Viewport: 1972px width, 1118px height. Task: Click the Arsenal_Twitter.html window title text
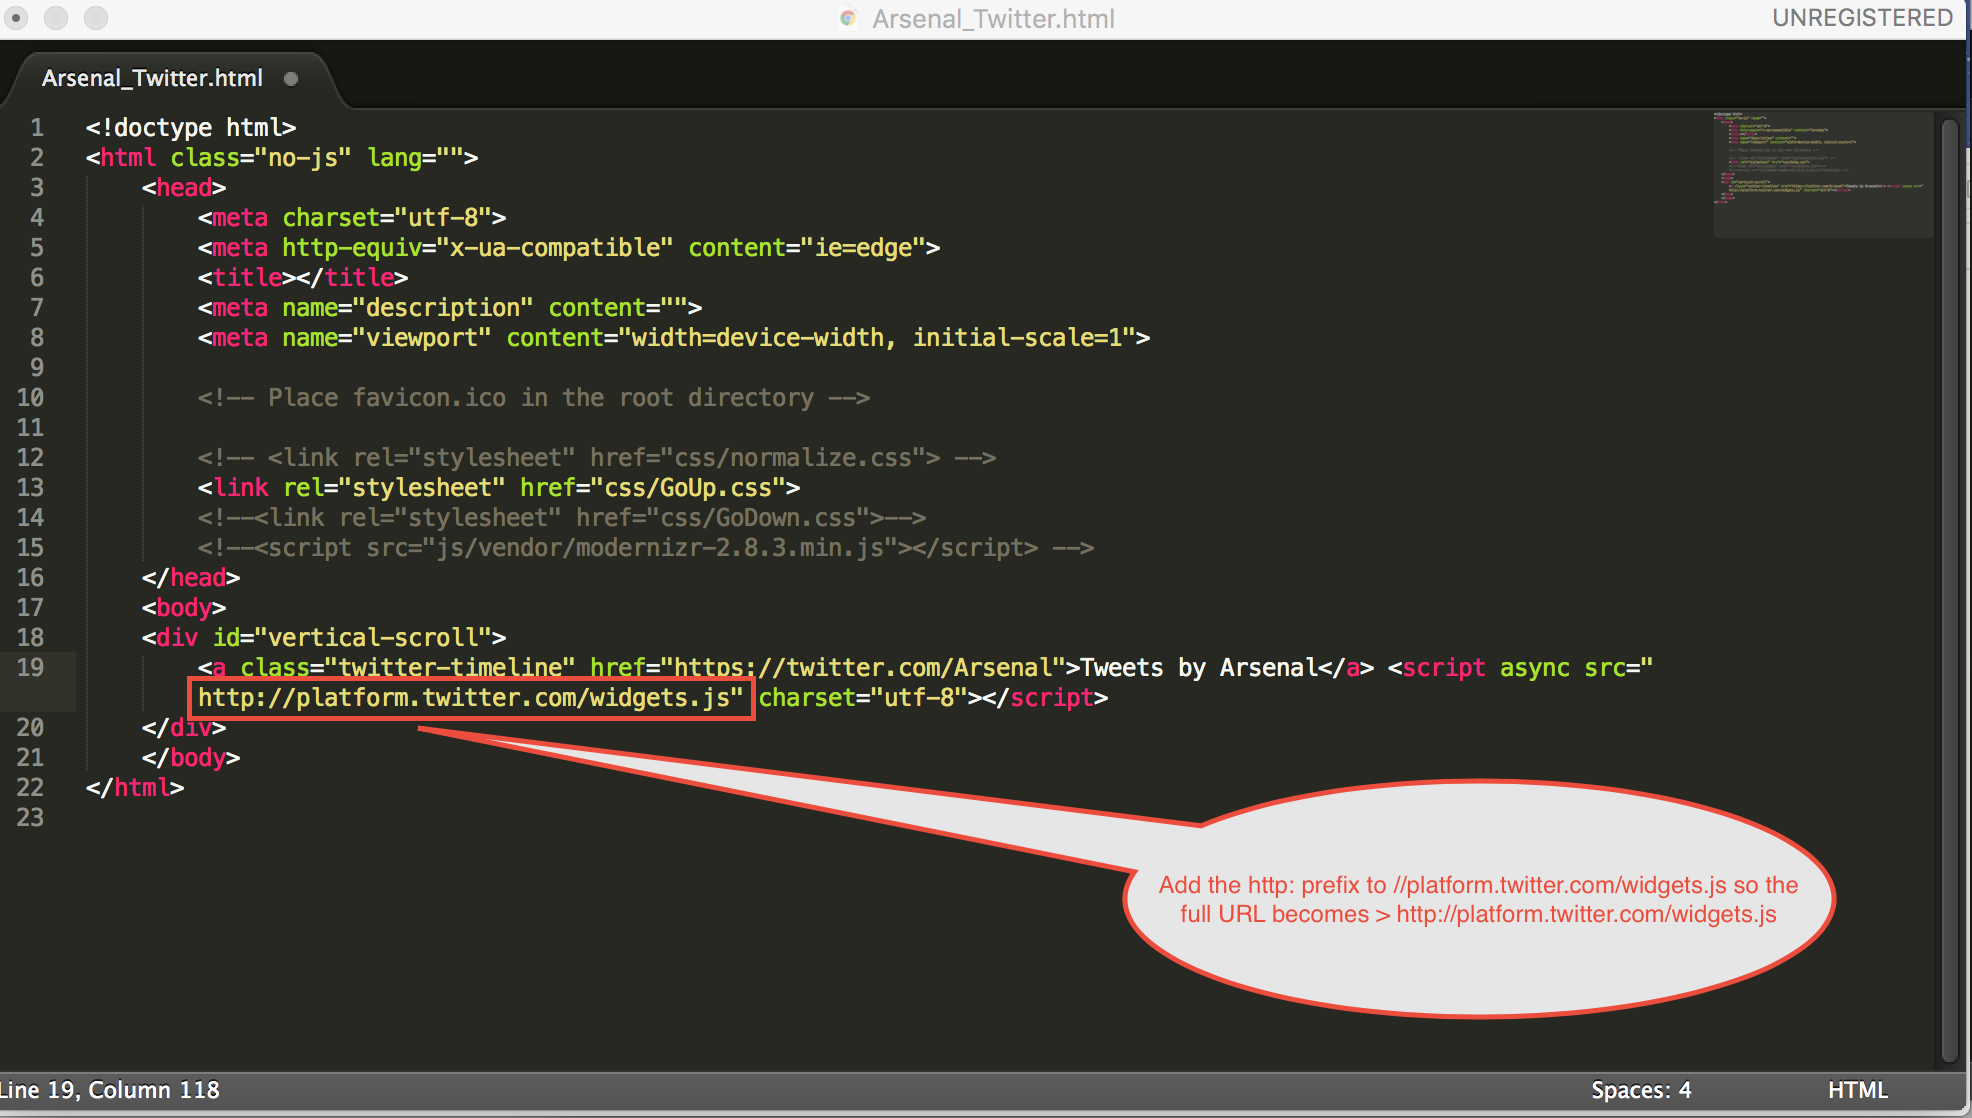(992, 18)
